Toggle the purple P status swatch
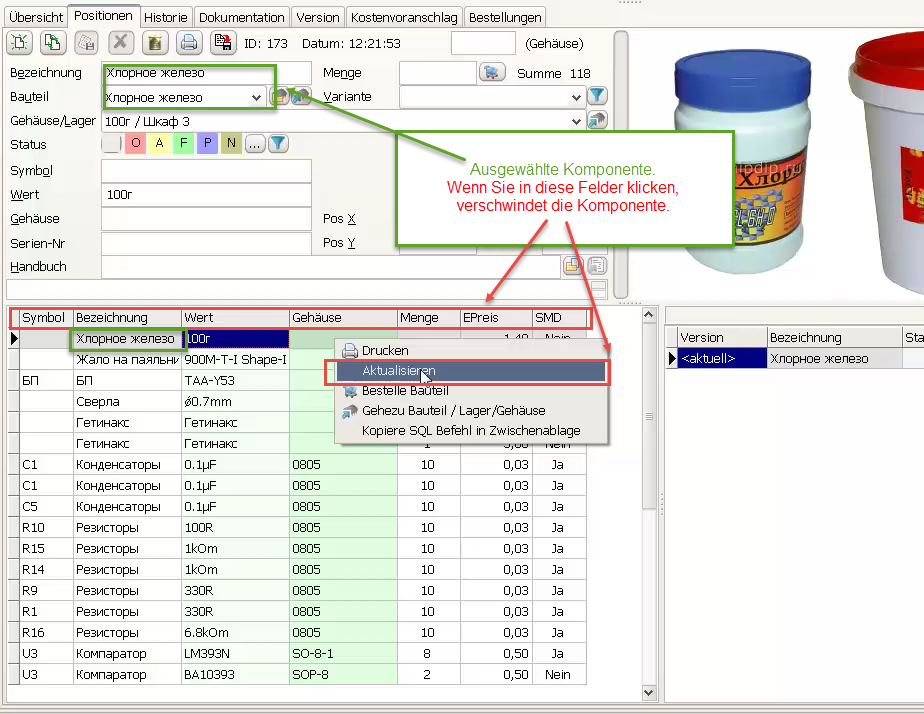This screenshot has height=714, width=924. (x=207, y=144)
